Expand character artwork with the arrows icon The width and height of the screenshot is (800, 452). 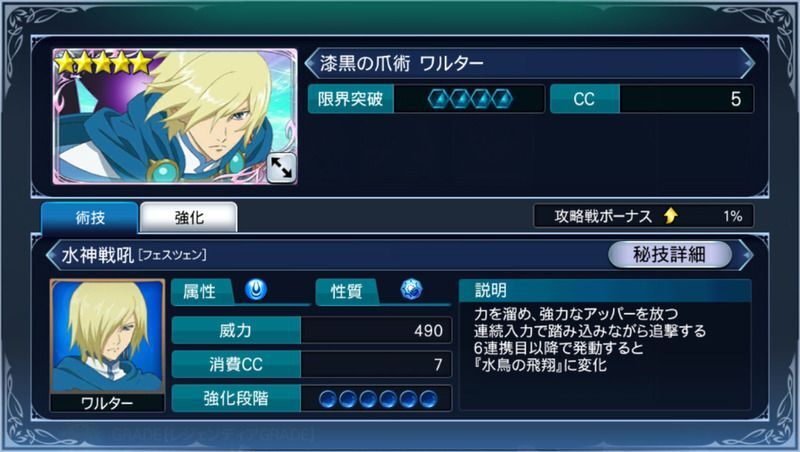(281, 167)
